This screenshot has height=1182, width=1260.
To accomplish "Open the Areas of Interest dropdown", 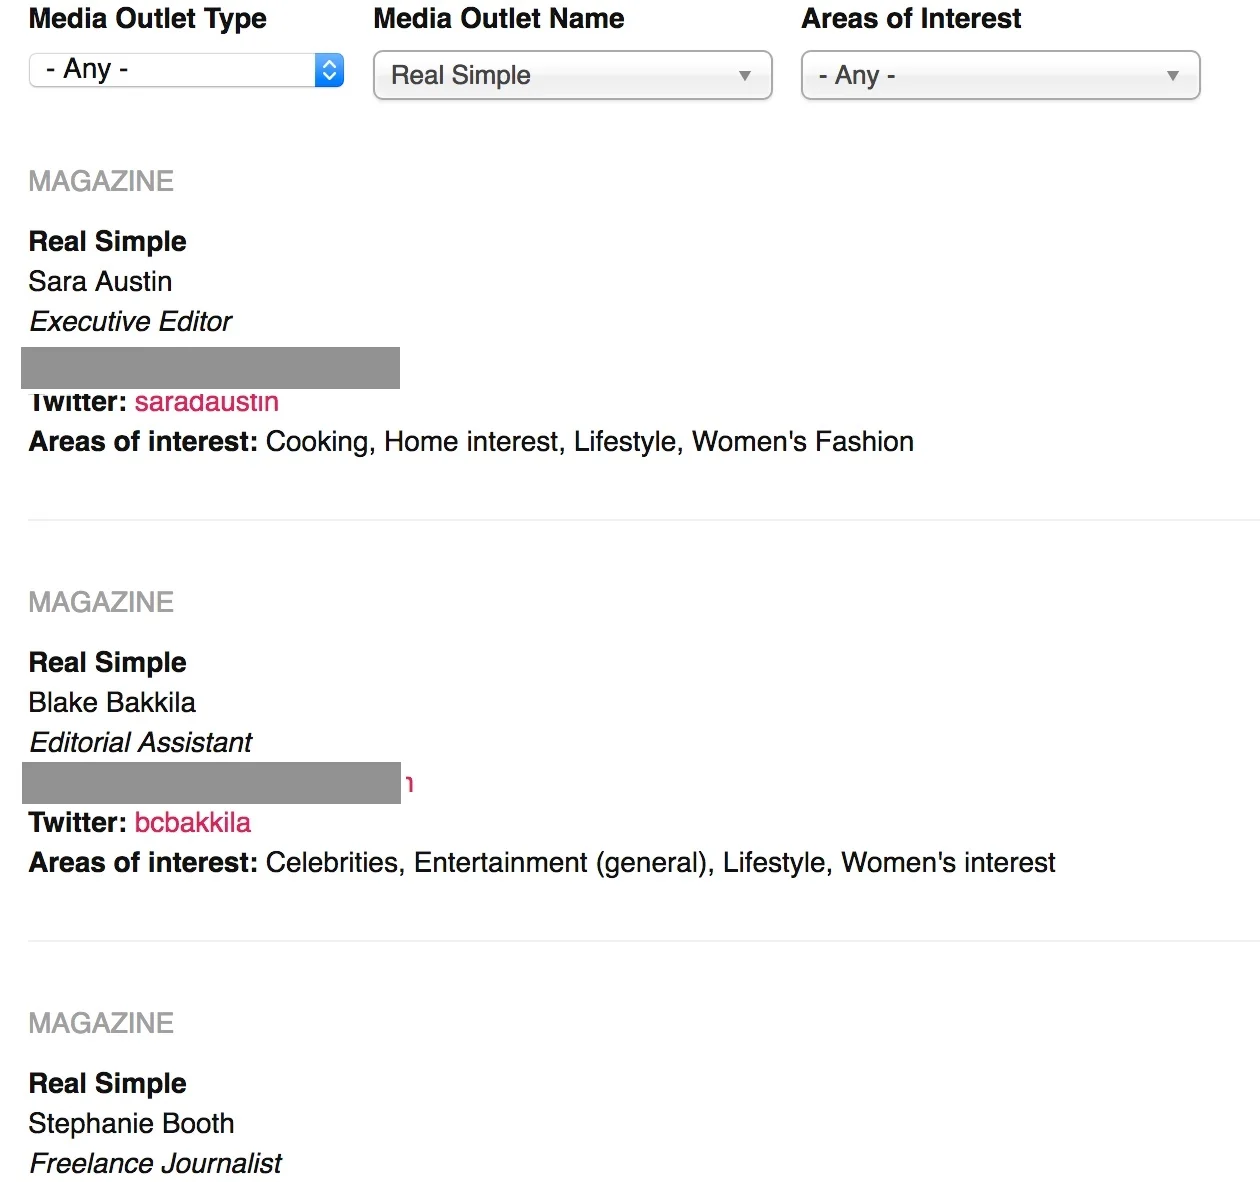I will click(1000, 75).
